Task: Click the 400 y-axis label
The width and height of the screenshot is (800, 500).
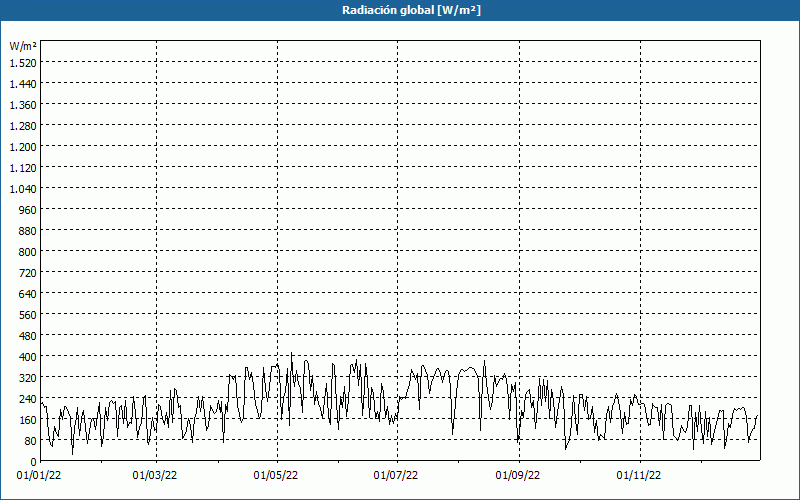Action: (28, 357)
